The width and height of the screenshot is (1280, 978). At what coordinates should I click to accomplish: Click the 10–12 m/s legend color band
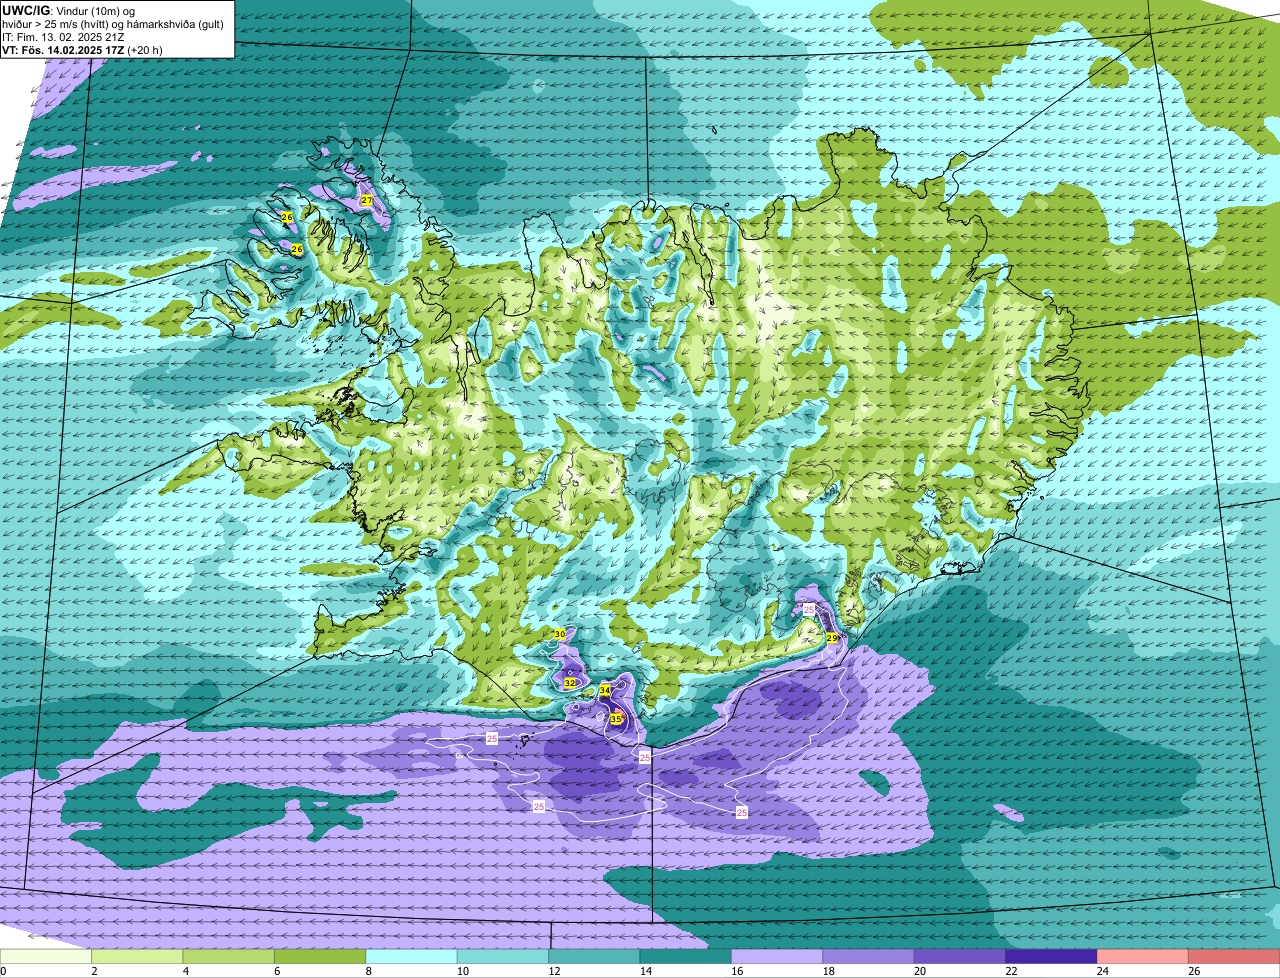[x=503, y=956]
